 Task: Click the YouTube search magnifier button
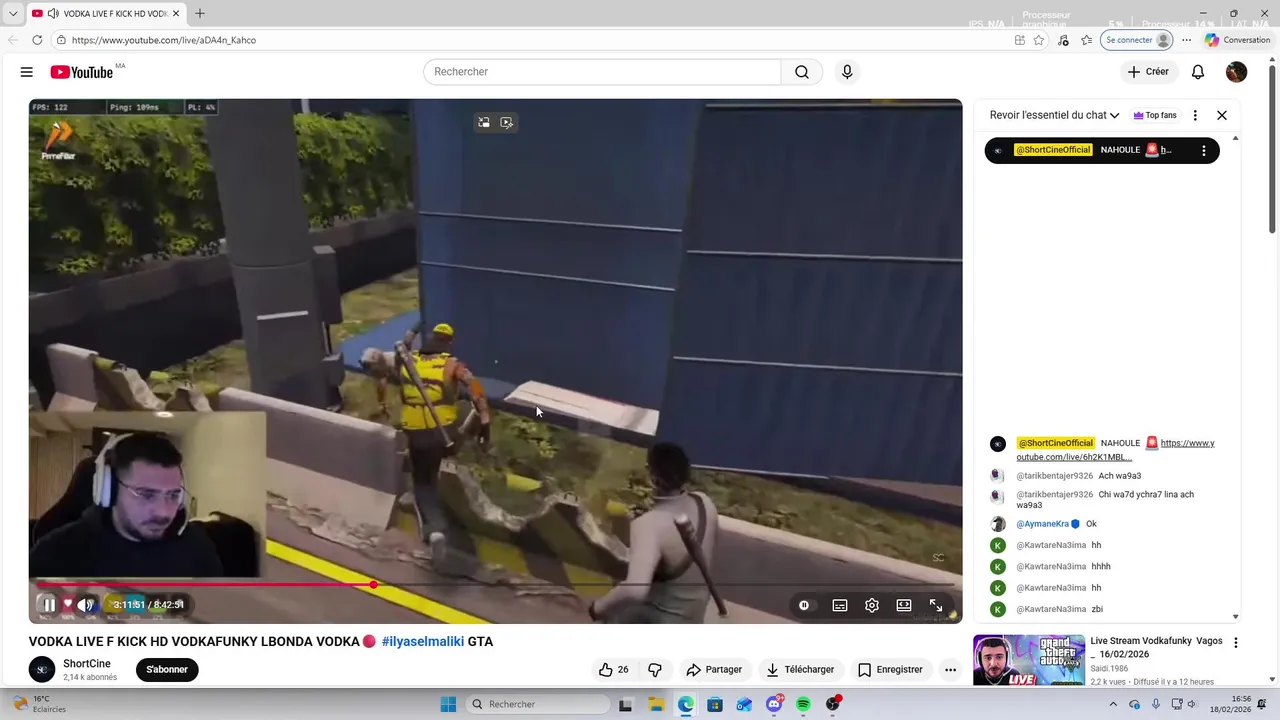(802, 72)
